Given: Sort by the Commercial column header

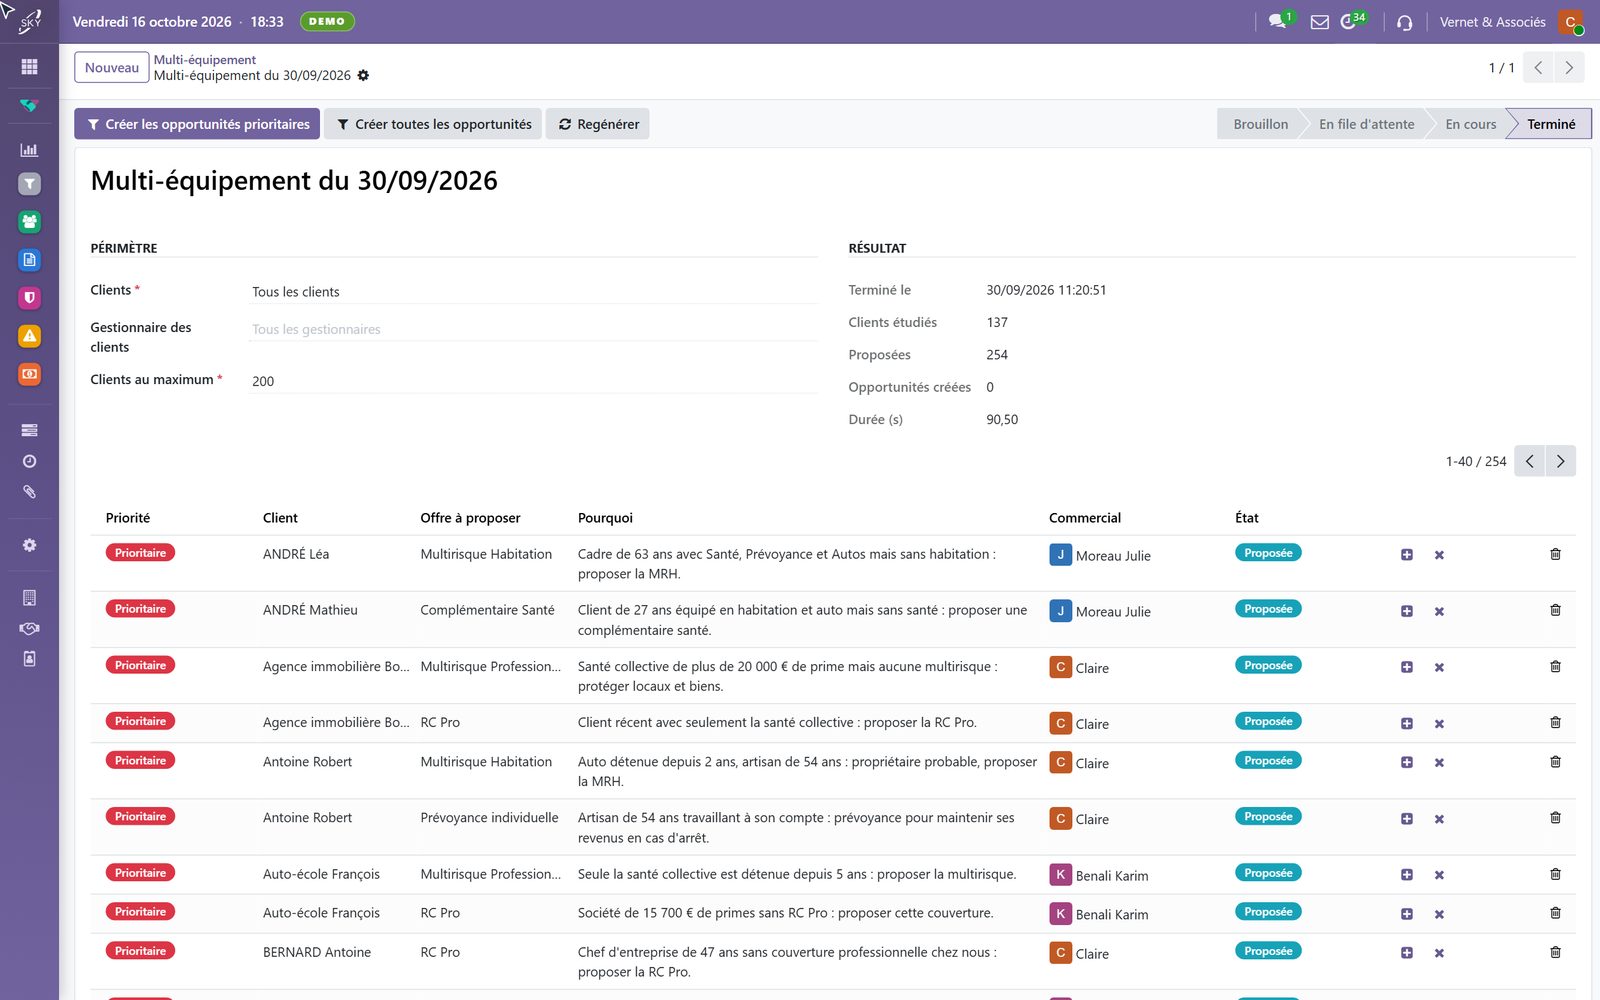Looking at the screenshot, I should click(x=1085, y=518).
